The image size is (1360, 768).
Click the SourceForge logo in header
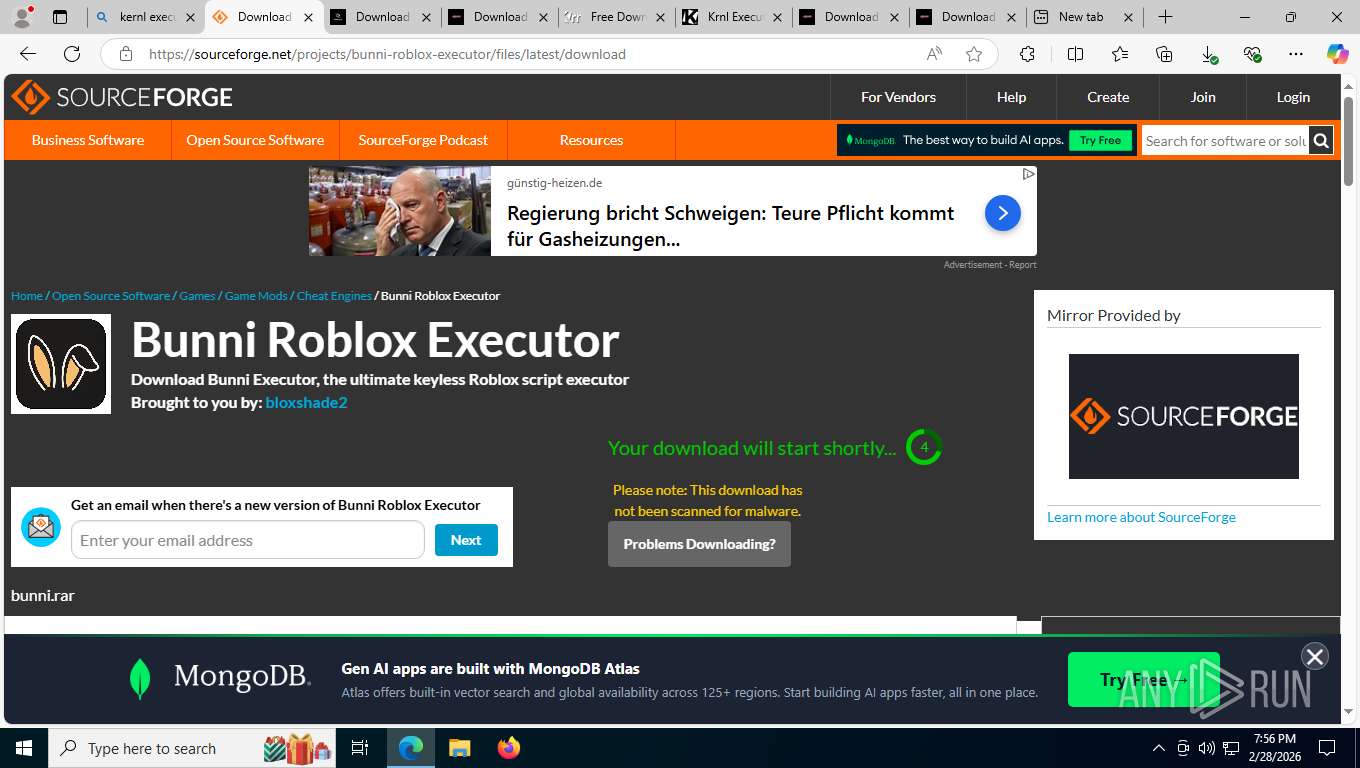coord(122,97)
